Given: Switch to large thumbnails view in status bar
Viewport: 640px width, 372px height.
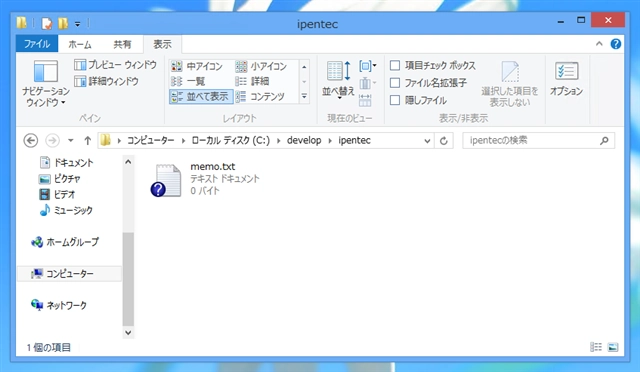Looking at the screenshot, I should [613, 347].
